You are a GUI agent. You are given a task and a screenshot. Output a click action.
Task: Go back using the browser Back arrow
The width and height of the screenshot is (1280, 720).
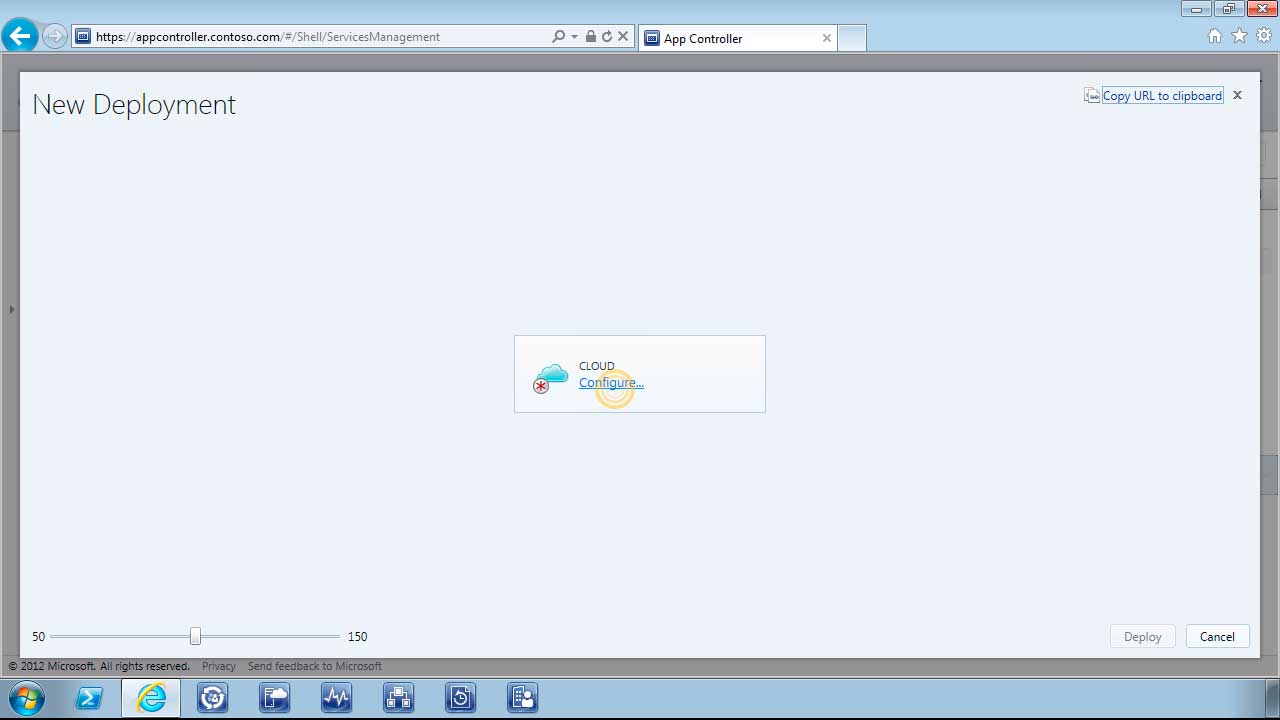[x=20, y=36]
